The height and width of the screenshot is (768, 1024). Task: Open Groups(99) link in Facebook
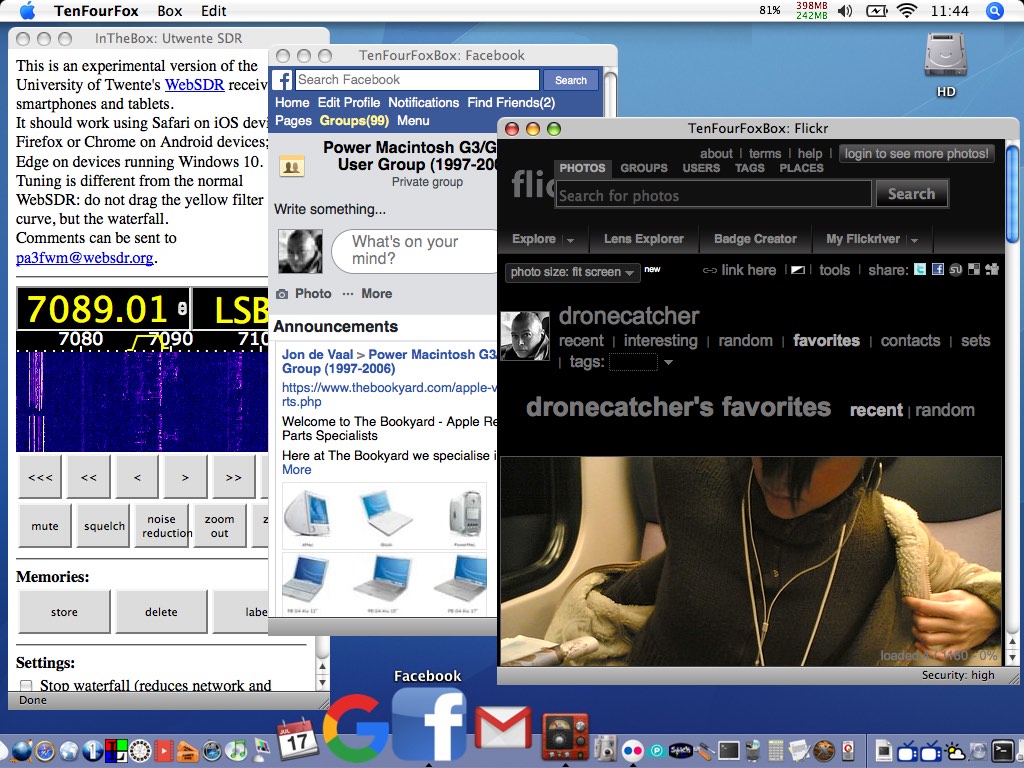tap(355, 121)
